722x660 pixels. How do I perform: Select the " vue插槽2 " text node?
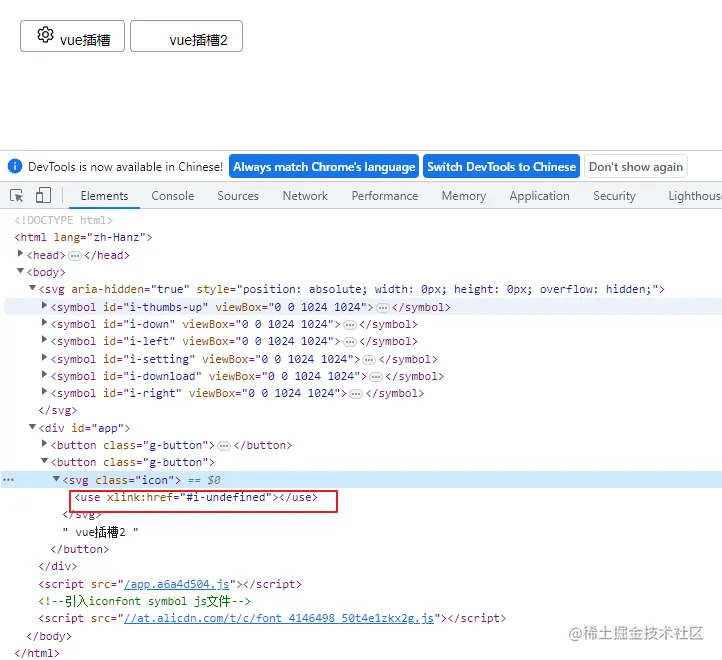pyautogui.click(x=100, y=532)
